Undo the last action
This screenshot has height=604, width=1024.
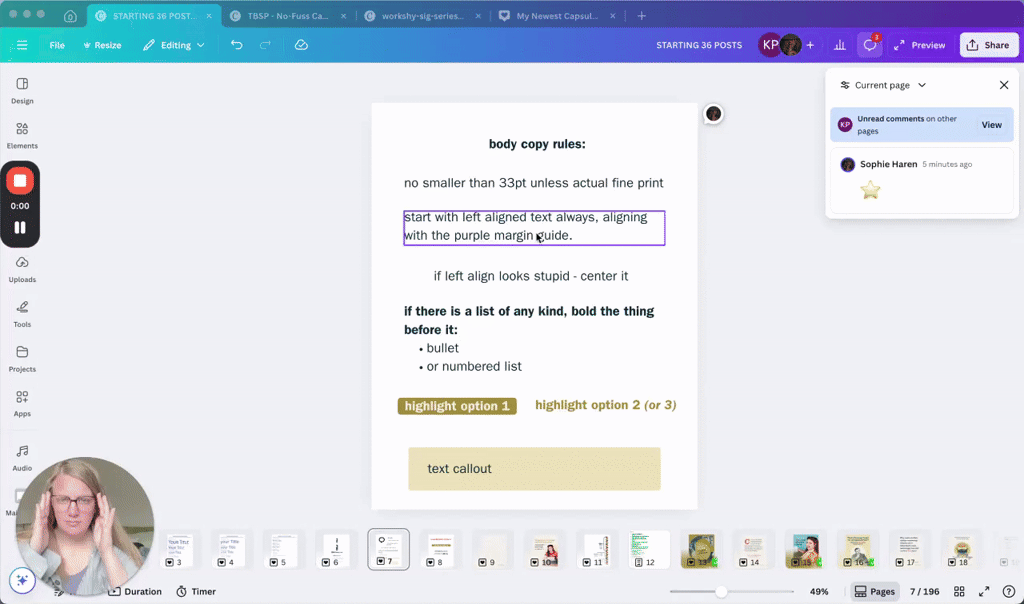click(236, 45)
